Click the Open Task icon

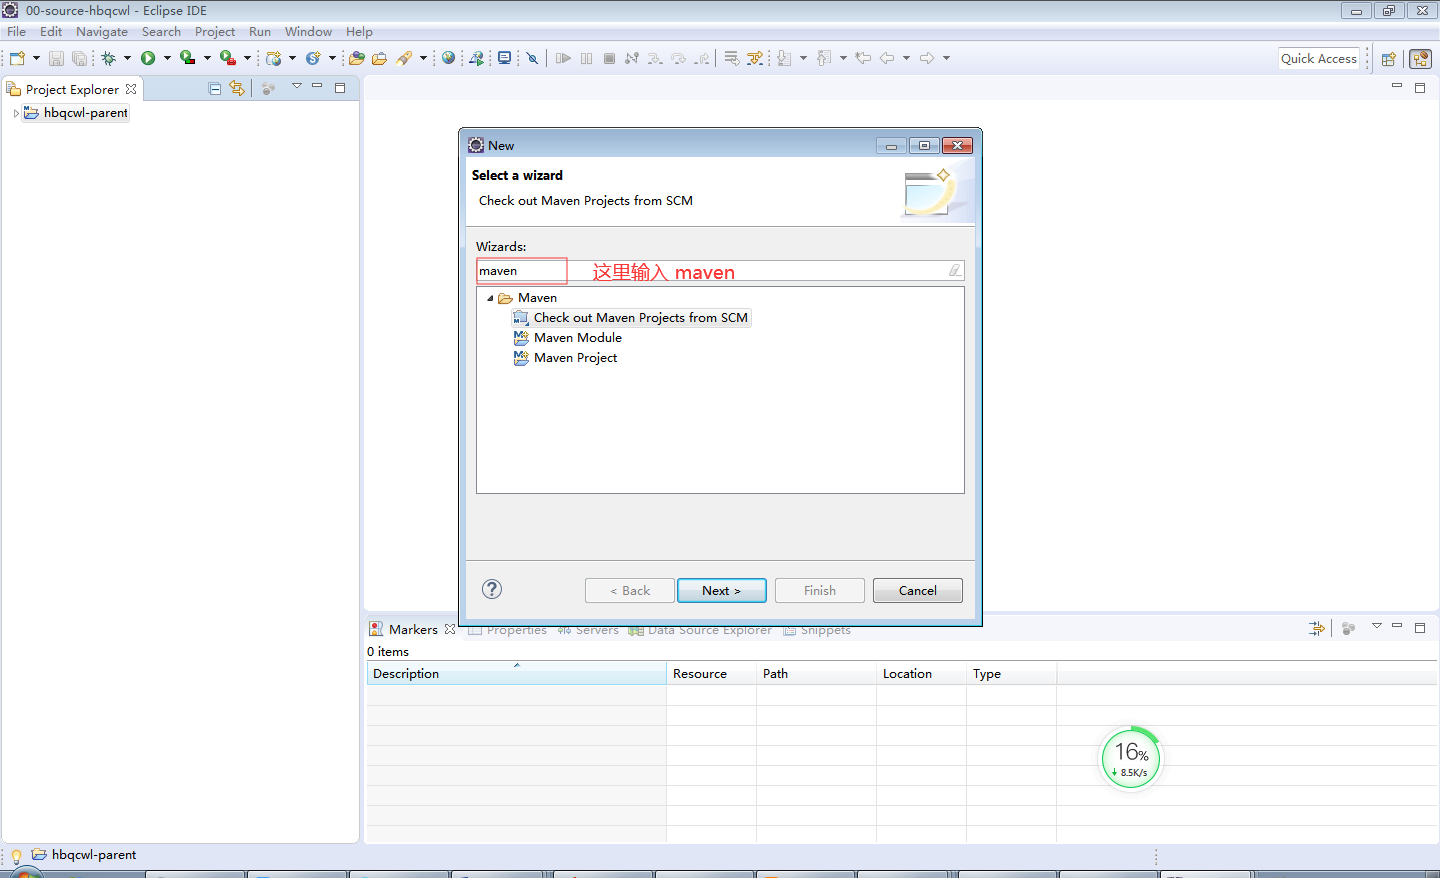click(x=379, y=58)
